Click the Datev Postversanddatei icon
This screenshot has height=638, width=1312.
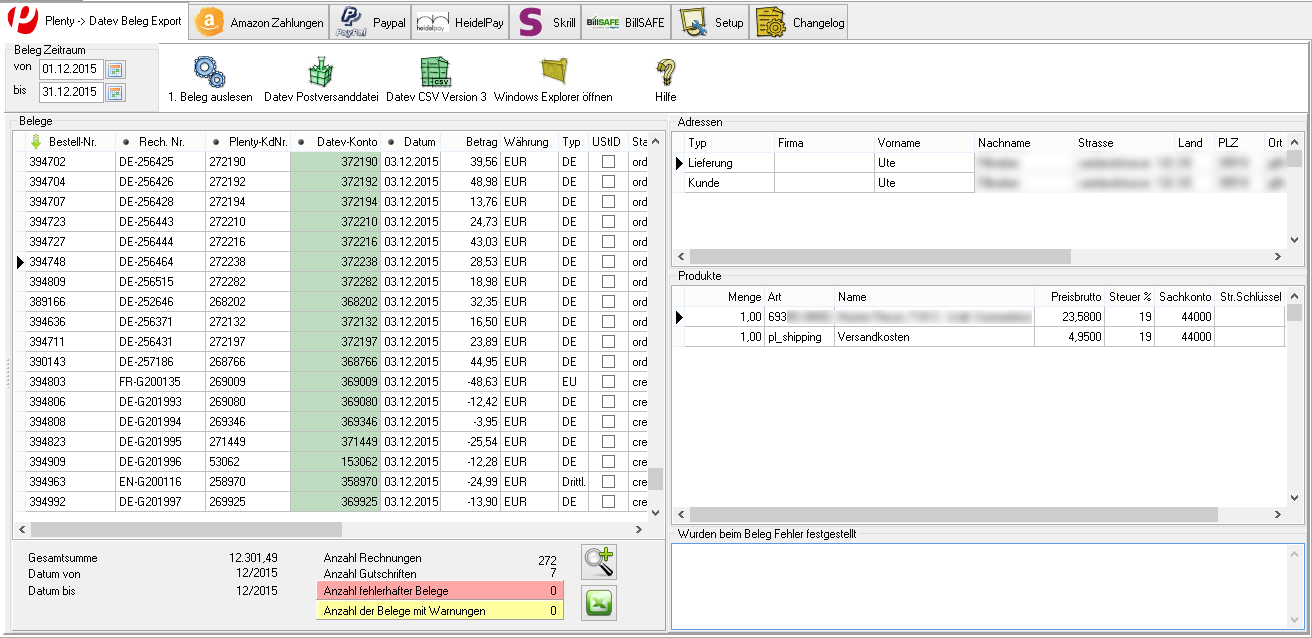pos(320,71)
